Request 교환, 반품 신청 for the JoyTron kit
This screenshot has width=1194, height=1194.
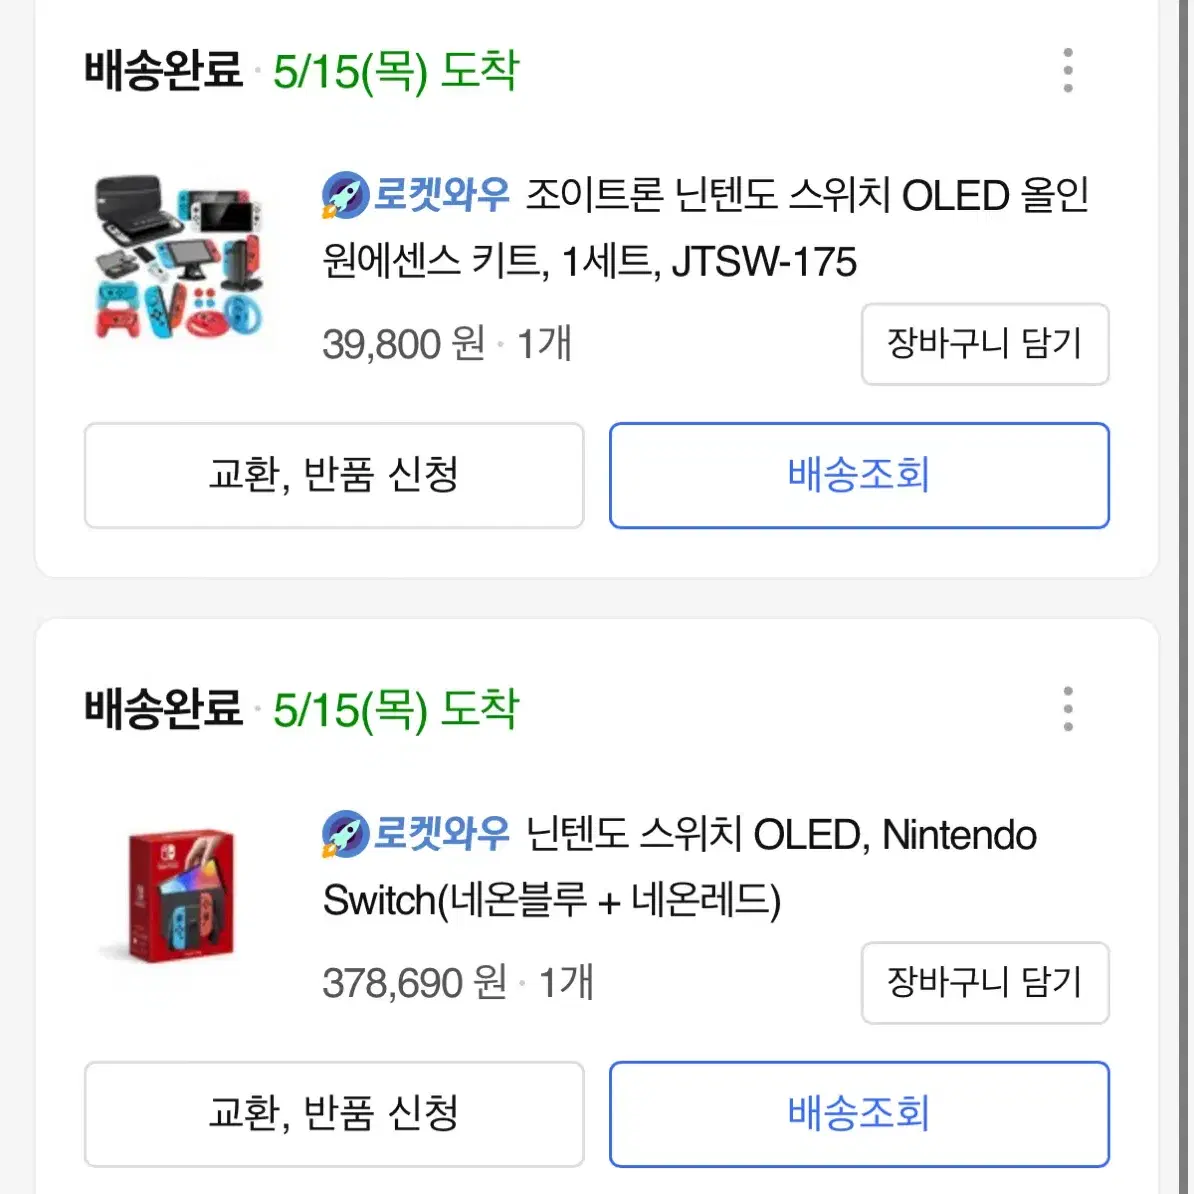[x=334, y=475]
